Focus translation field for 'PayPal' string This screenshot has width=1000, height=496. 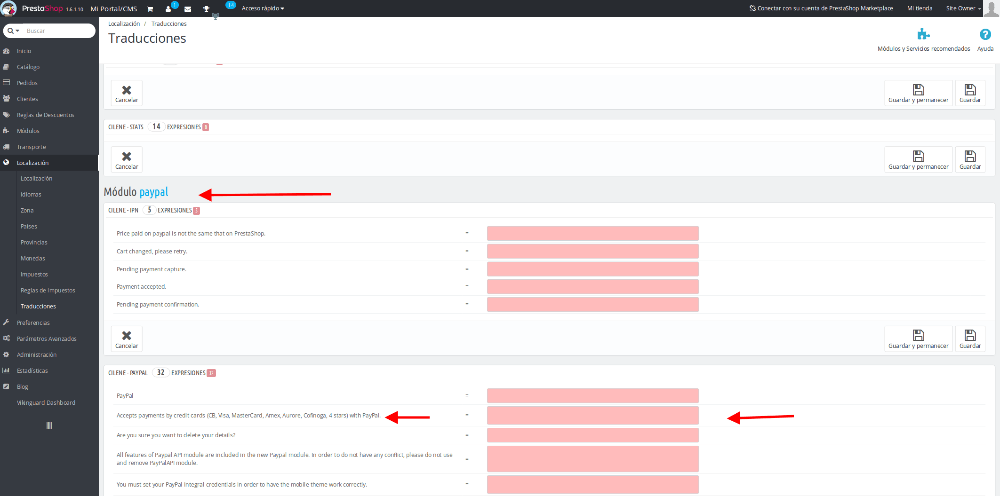click(x=592, y=396)
